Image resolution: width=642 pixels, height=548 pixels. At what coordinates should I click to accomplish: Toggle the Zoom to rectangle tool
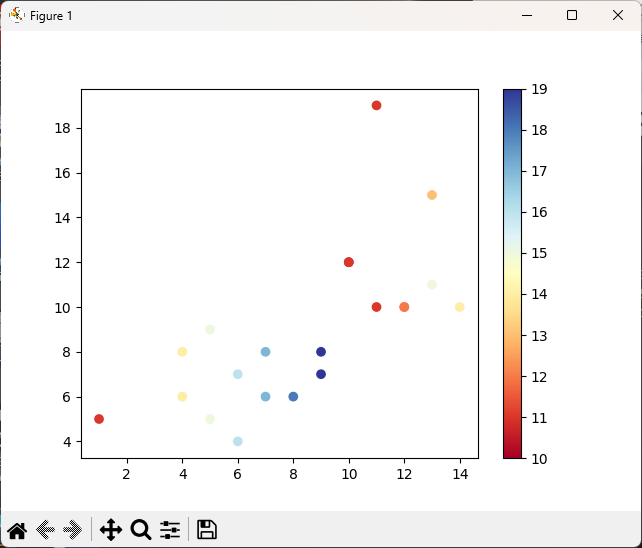141,530
